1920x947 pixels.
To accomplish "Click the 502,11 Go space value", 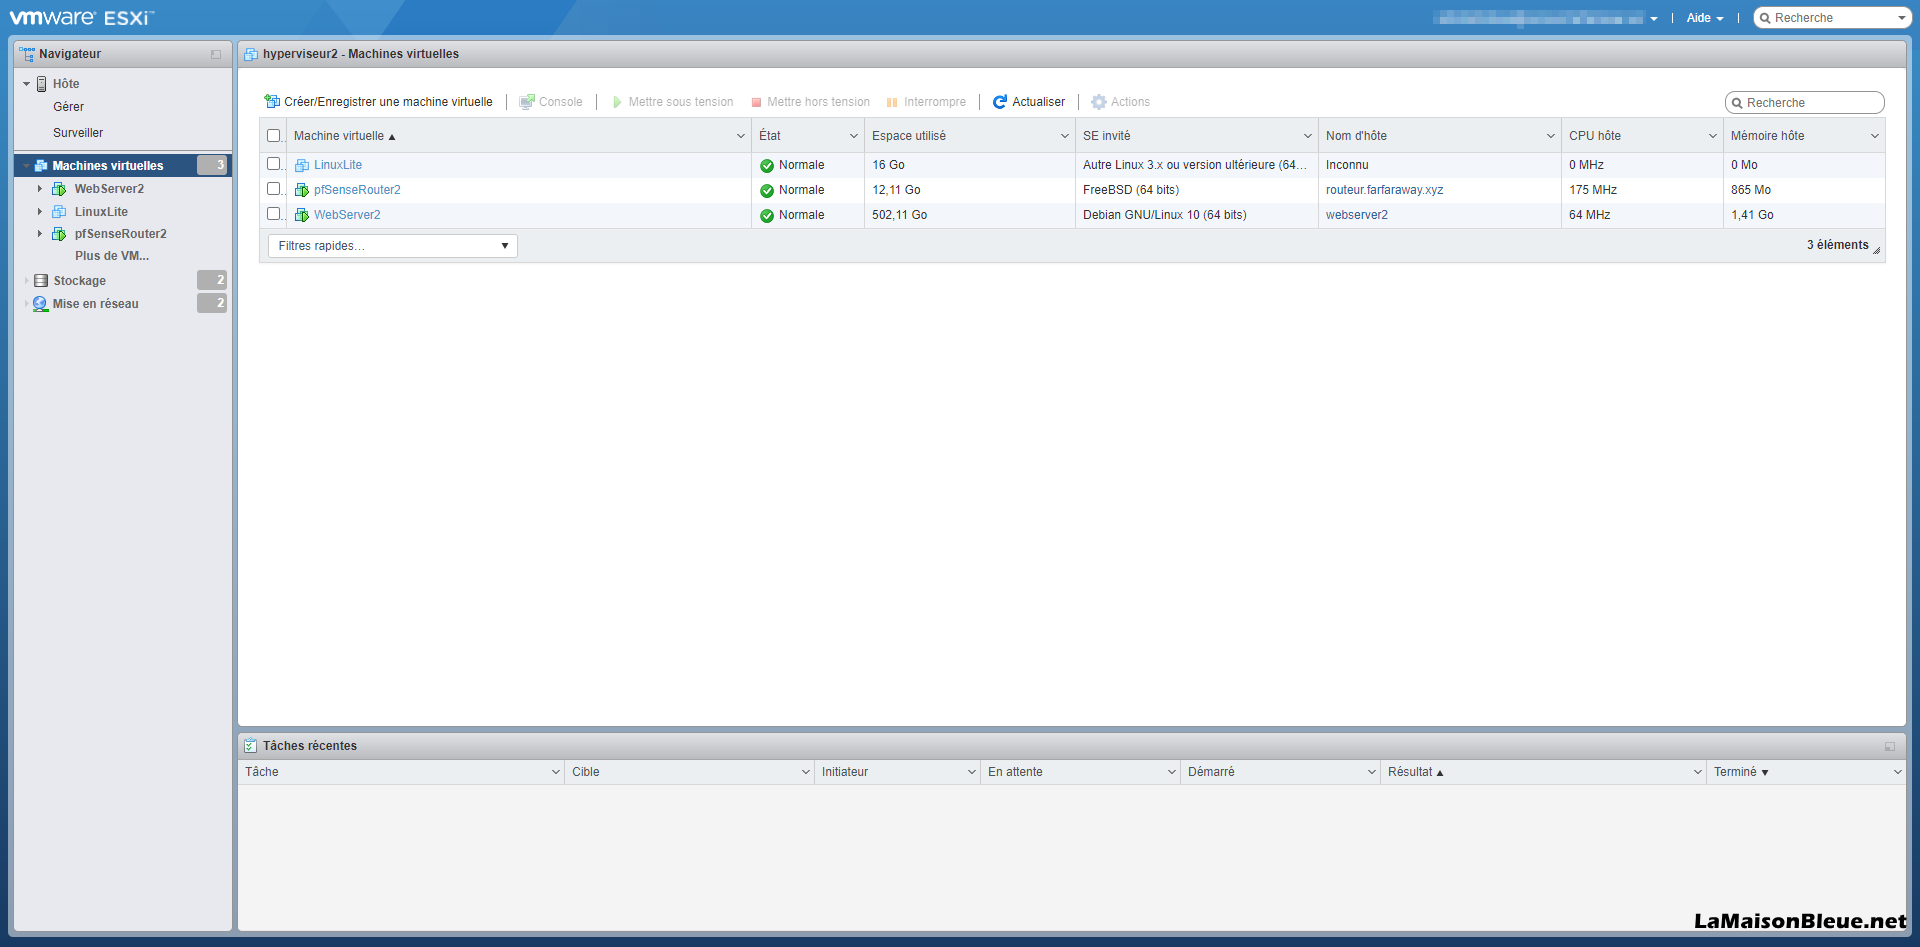I will (900, 215).
